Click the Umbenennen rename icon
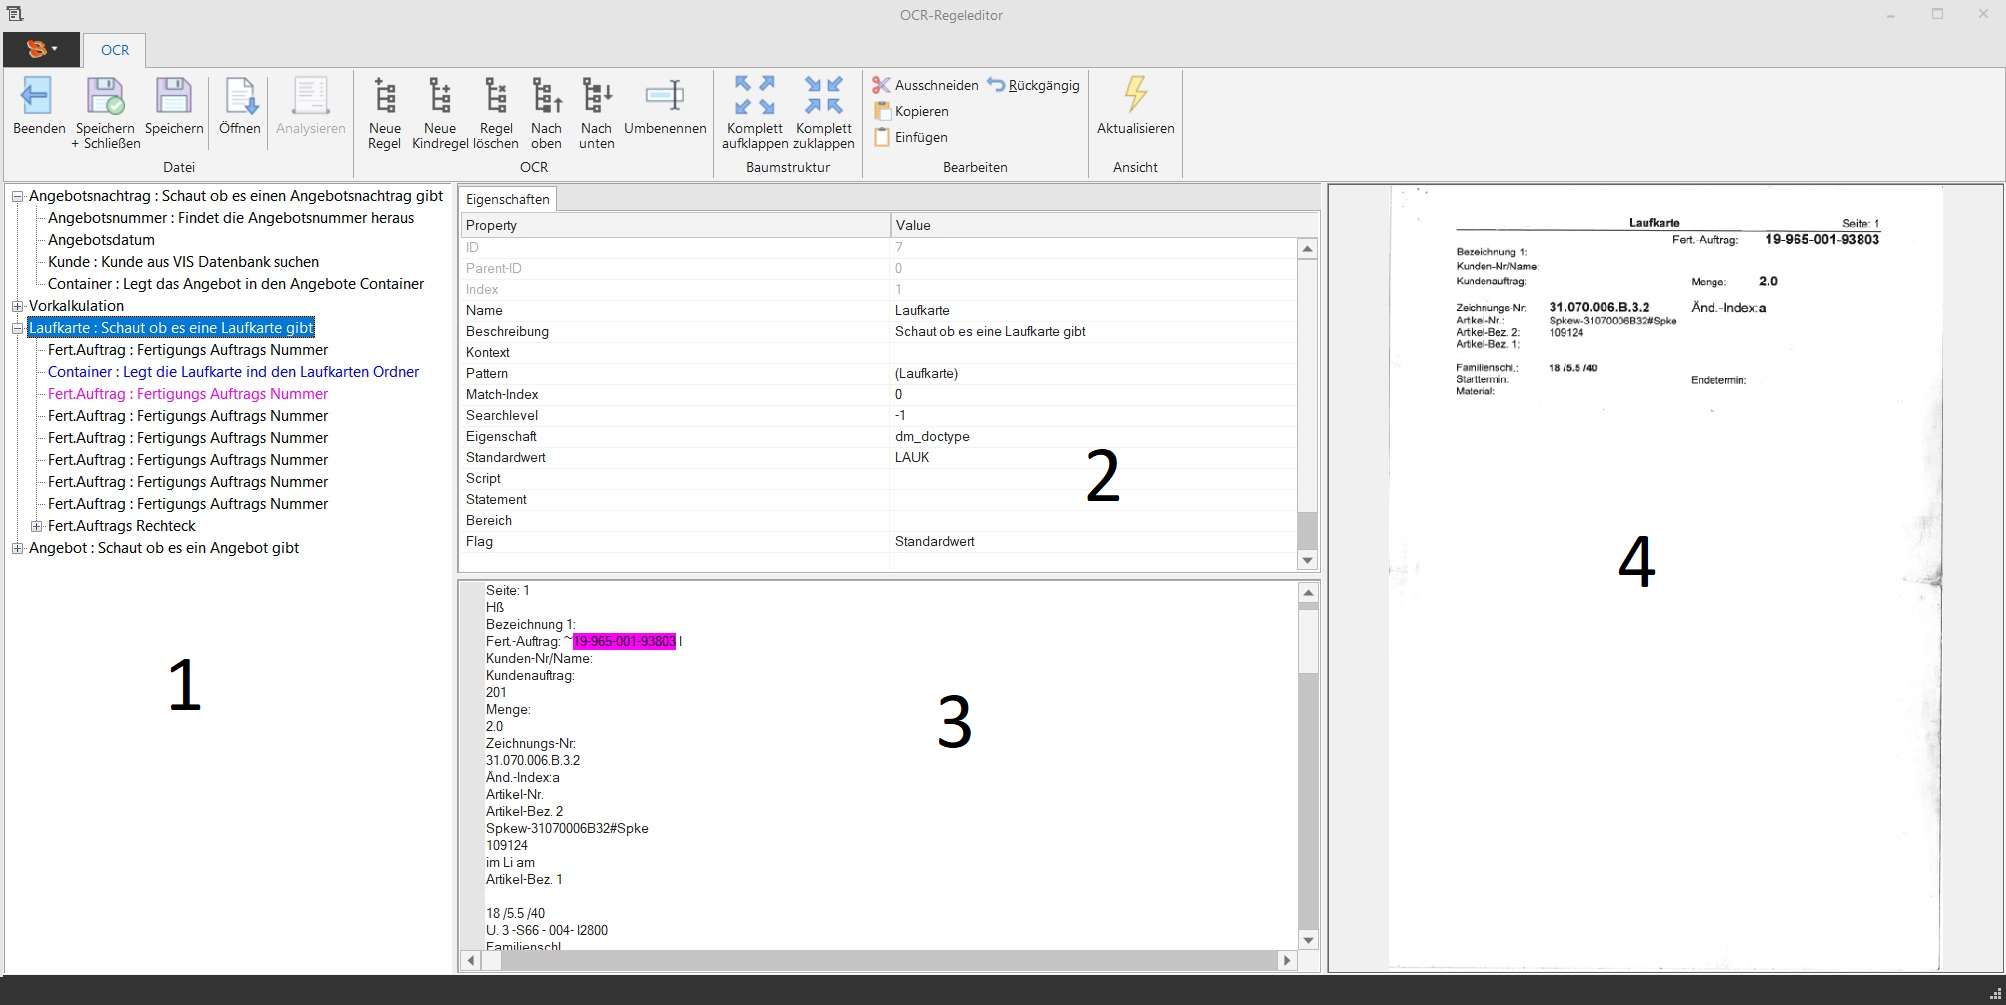Image resolution: width=2006 pixels, height=1005 pixels. pos(665,97)
